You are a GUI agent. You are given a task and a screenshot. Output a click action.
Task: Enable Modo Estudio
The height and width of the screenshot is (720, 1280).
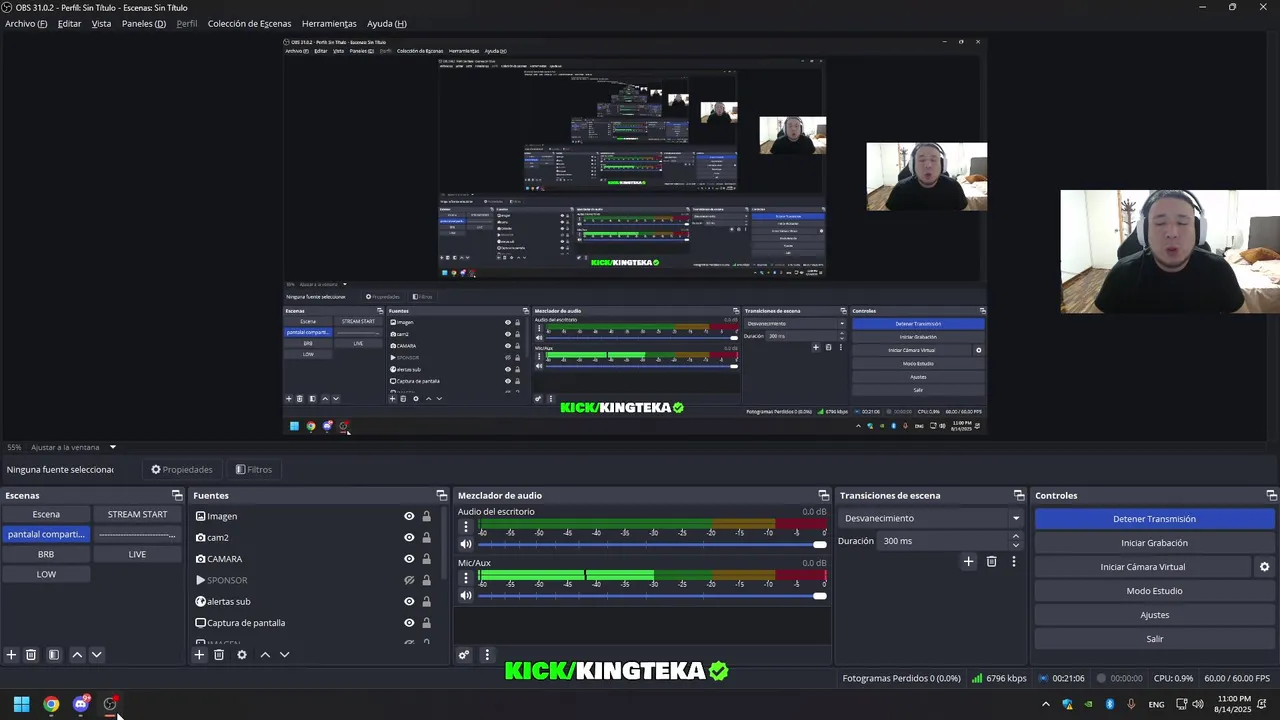pyautogui.click(x=1154, y=591)
